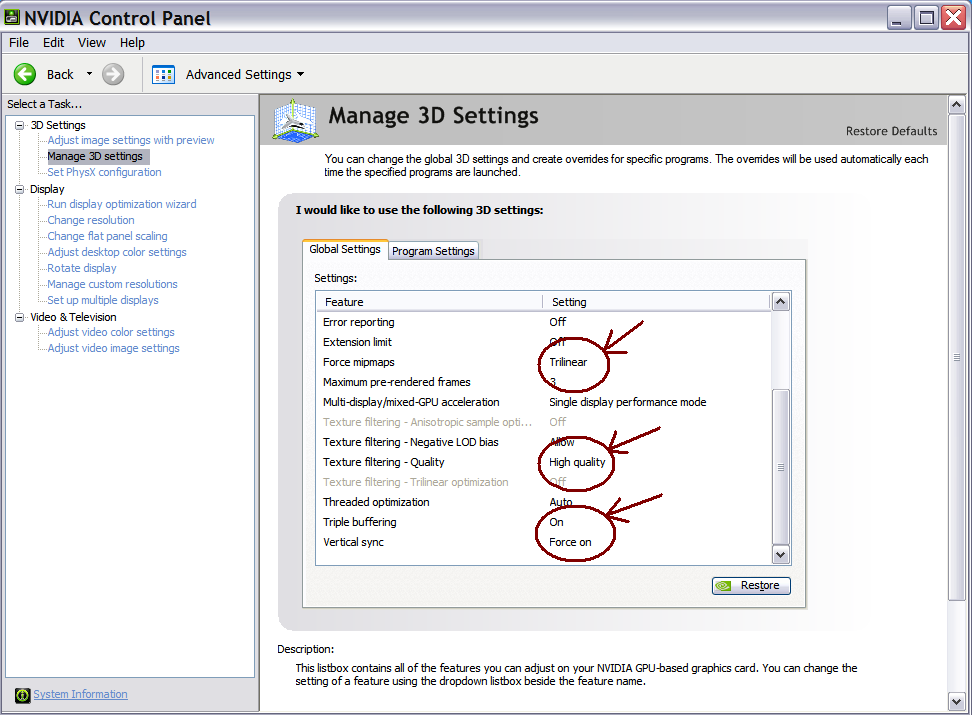This screenshot has height=715, width=972.
Task: Open Rotate display task
Action: 82,269
